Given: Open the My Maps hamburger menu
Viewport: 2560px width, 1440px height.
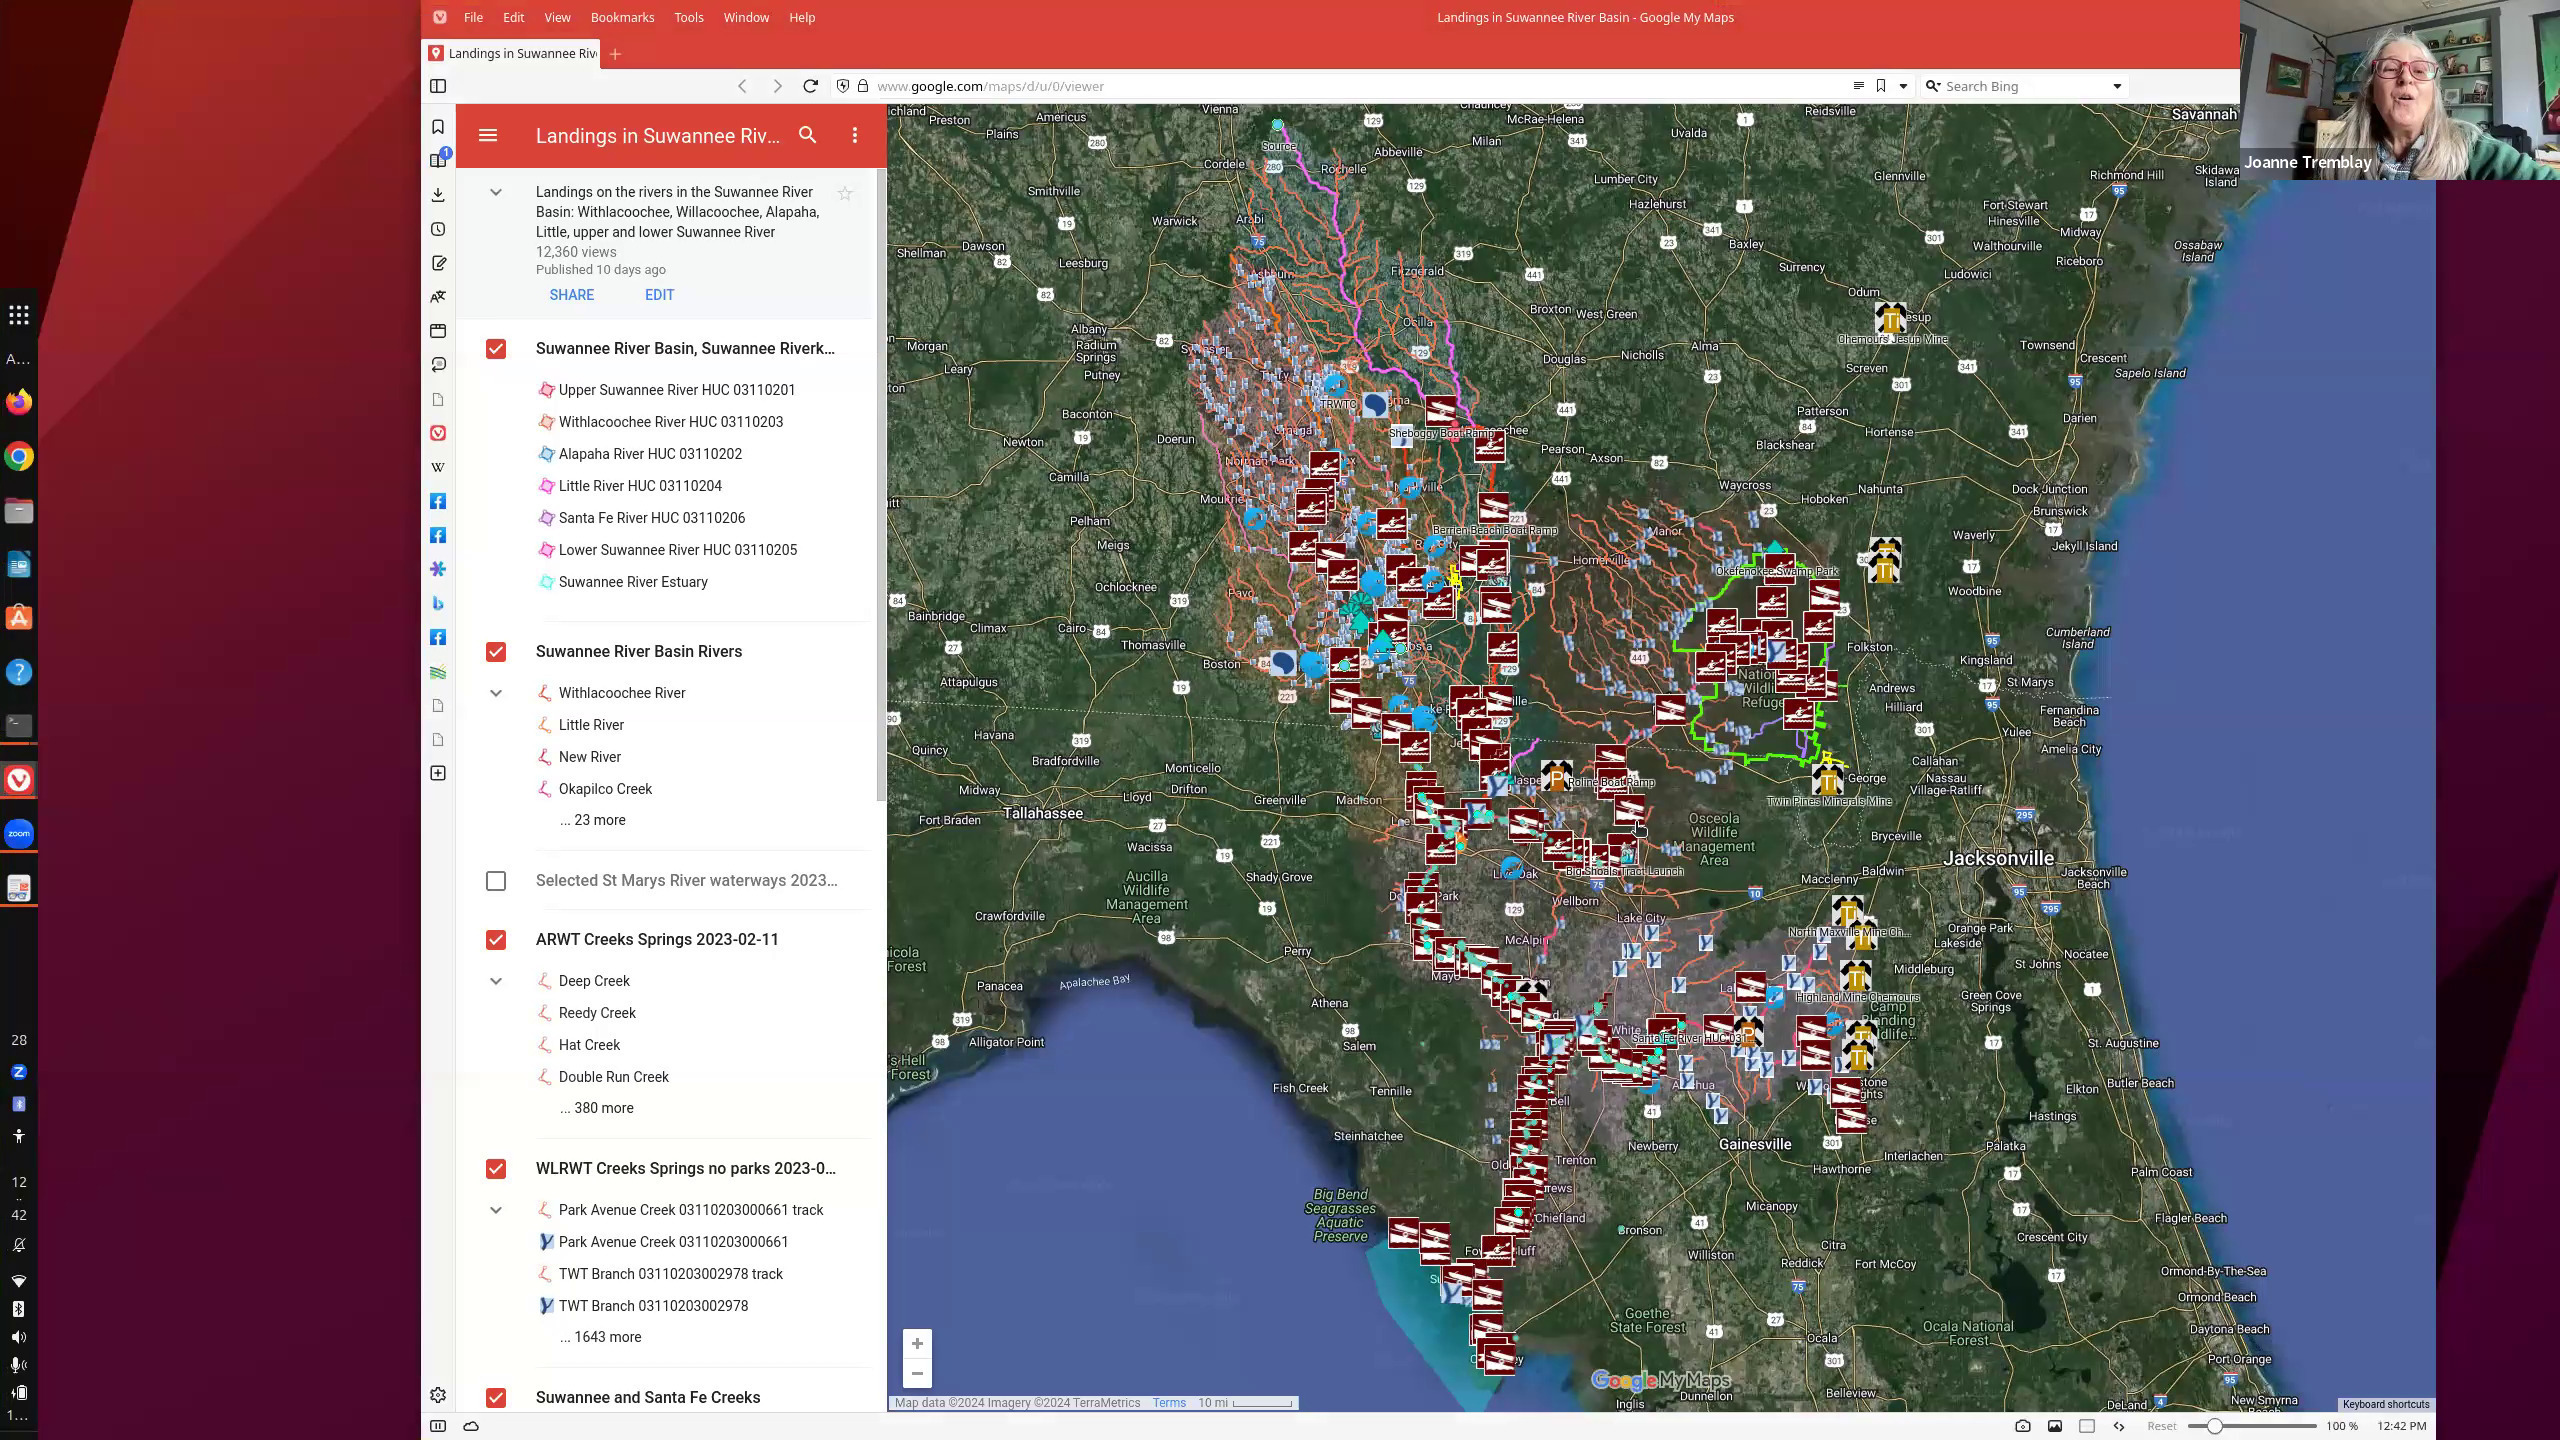Looking at the screenshot, I should coord(488,135).
